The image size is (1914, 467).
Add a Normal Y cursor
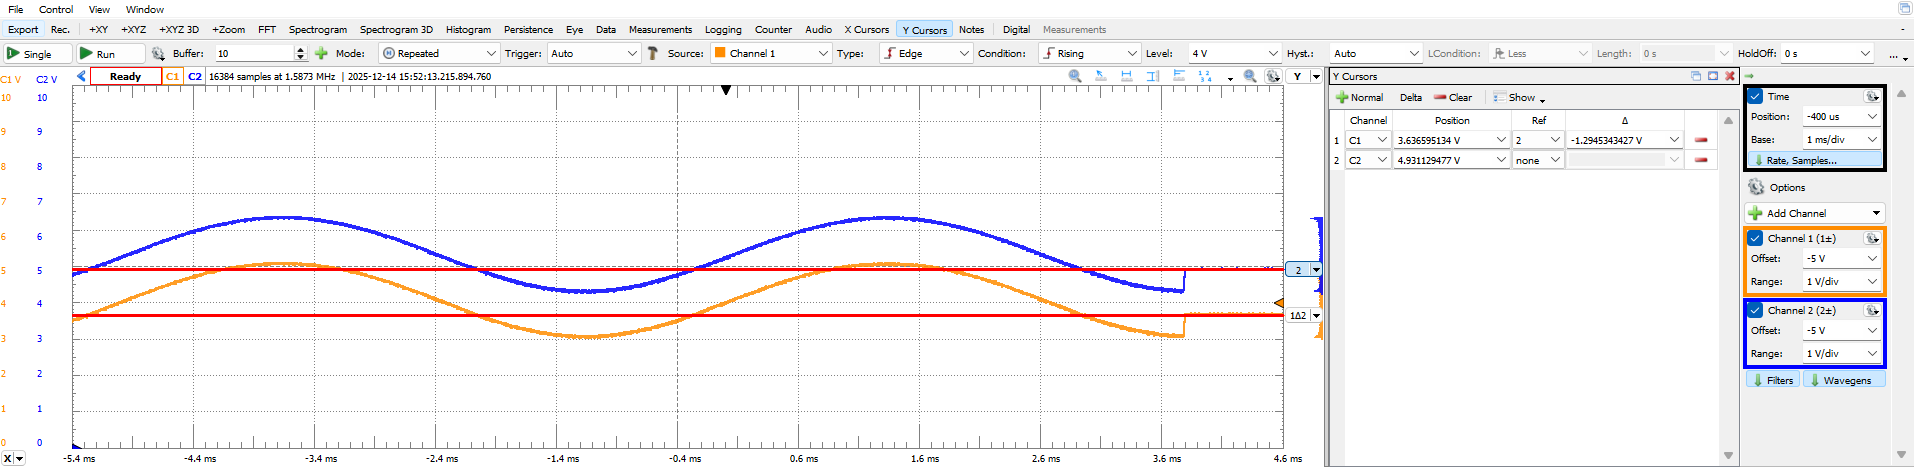point(1359,98)
